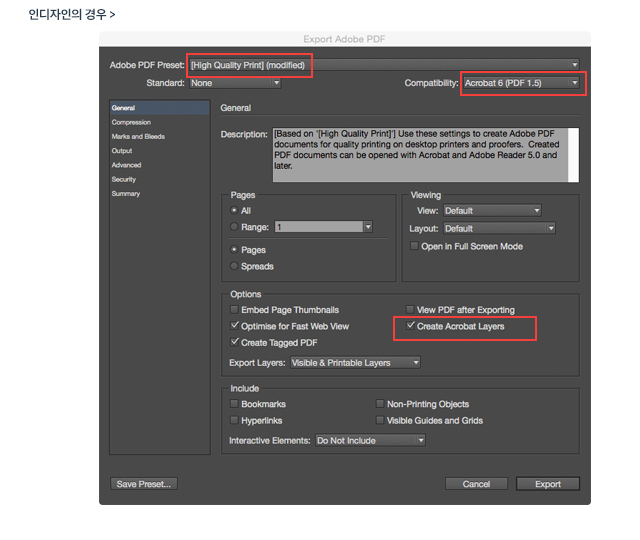Enable Non-Printing Objects checkbox
The width and height of the screenshot is (640, 540).
(x=380, y=404)
